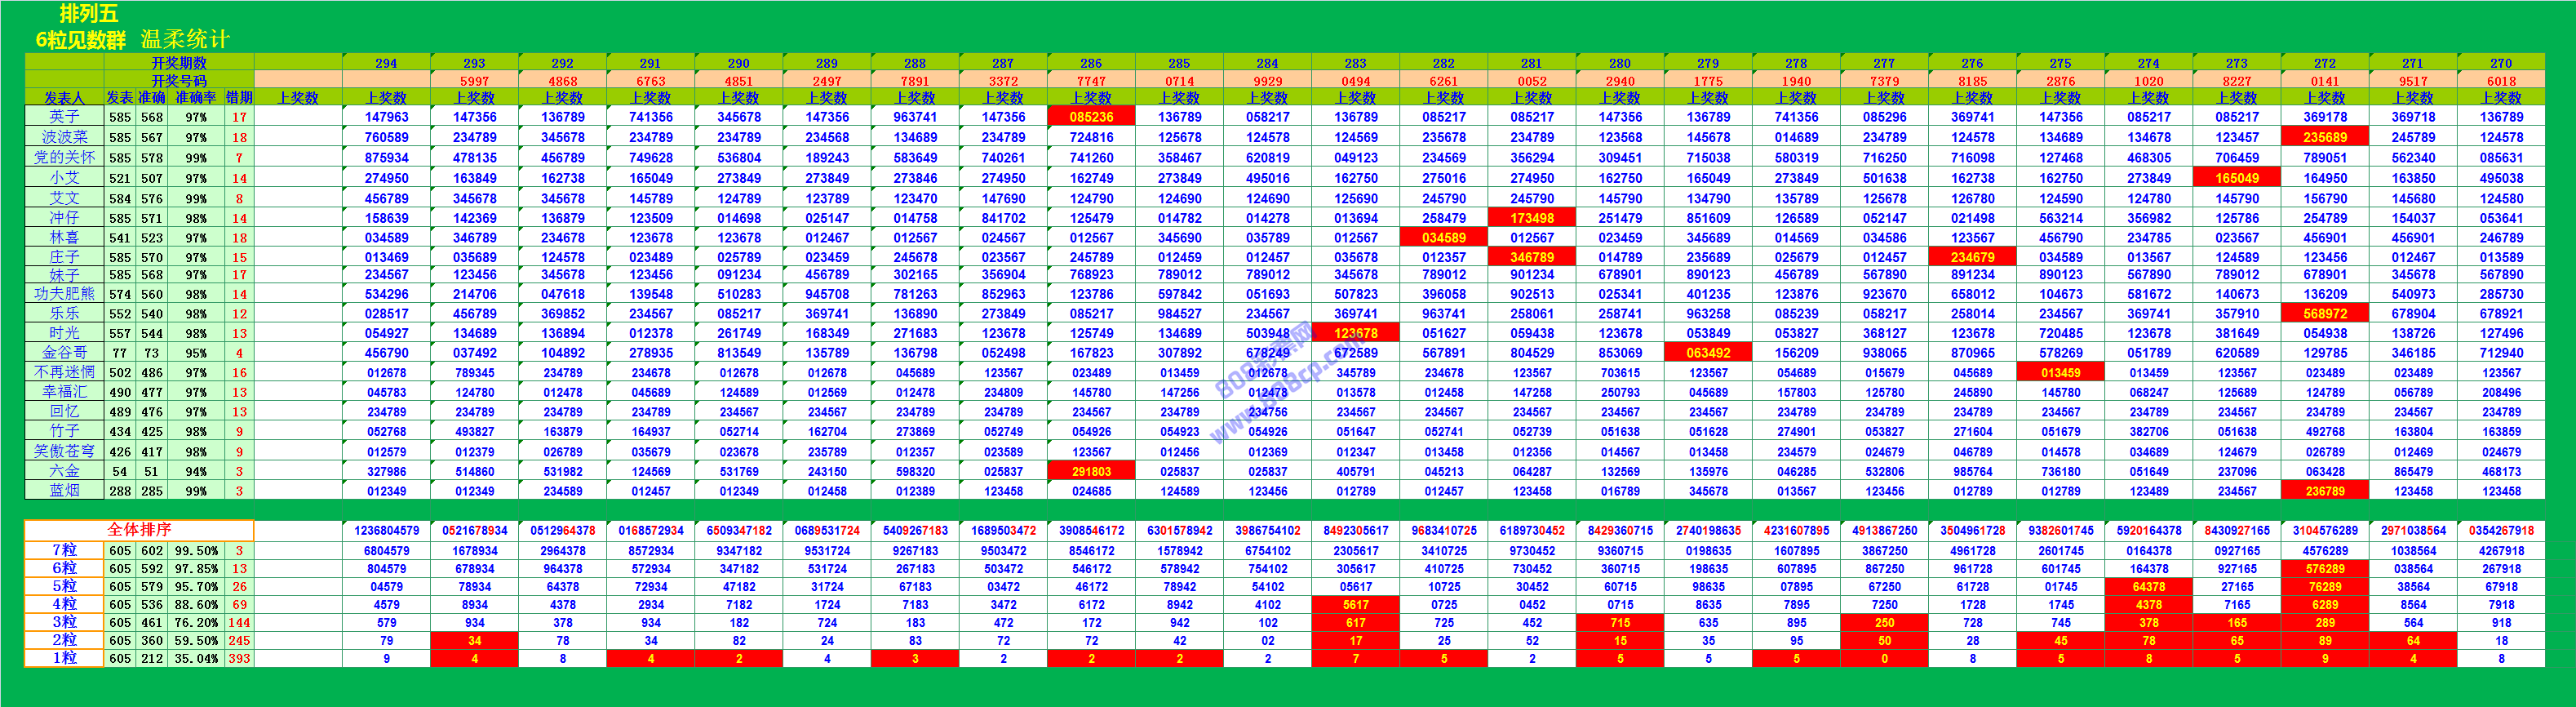Click the 开奖期数 header cell
Screen dimensions: 2576x707
pyautogui.click(x=179, y=63)
